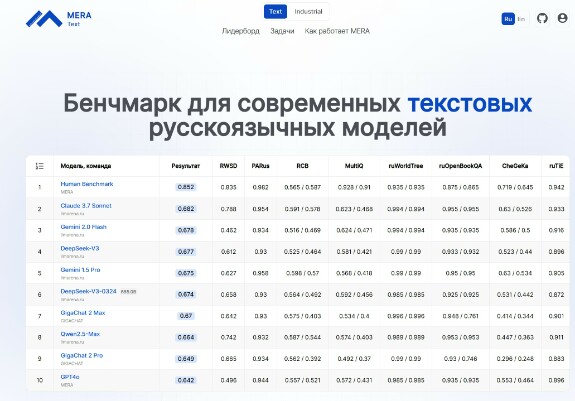Sort by Результат column header
Screen dimensions: 575x401
click(186, 166)
